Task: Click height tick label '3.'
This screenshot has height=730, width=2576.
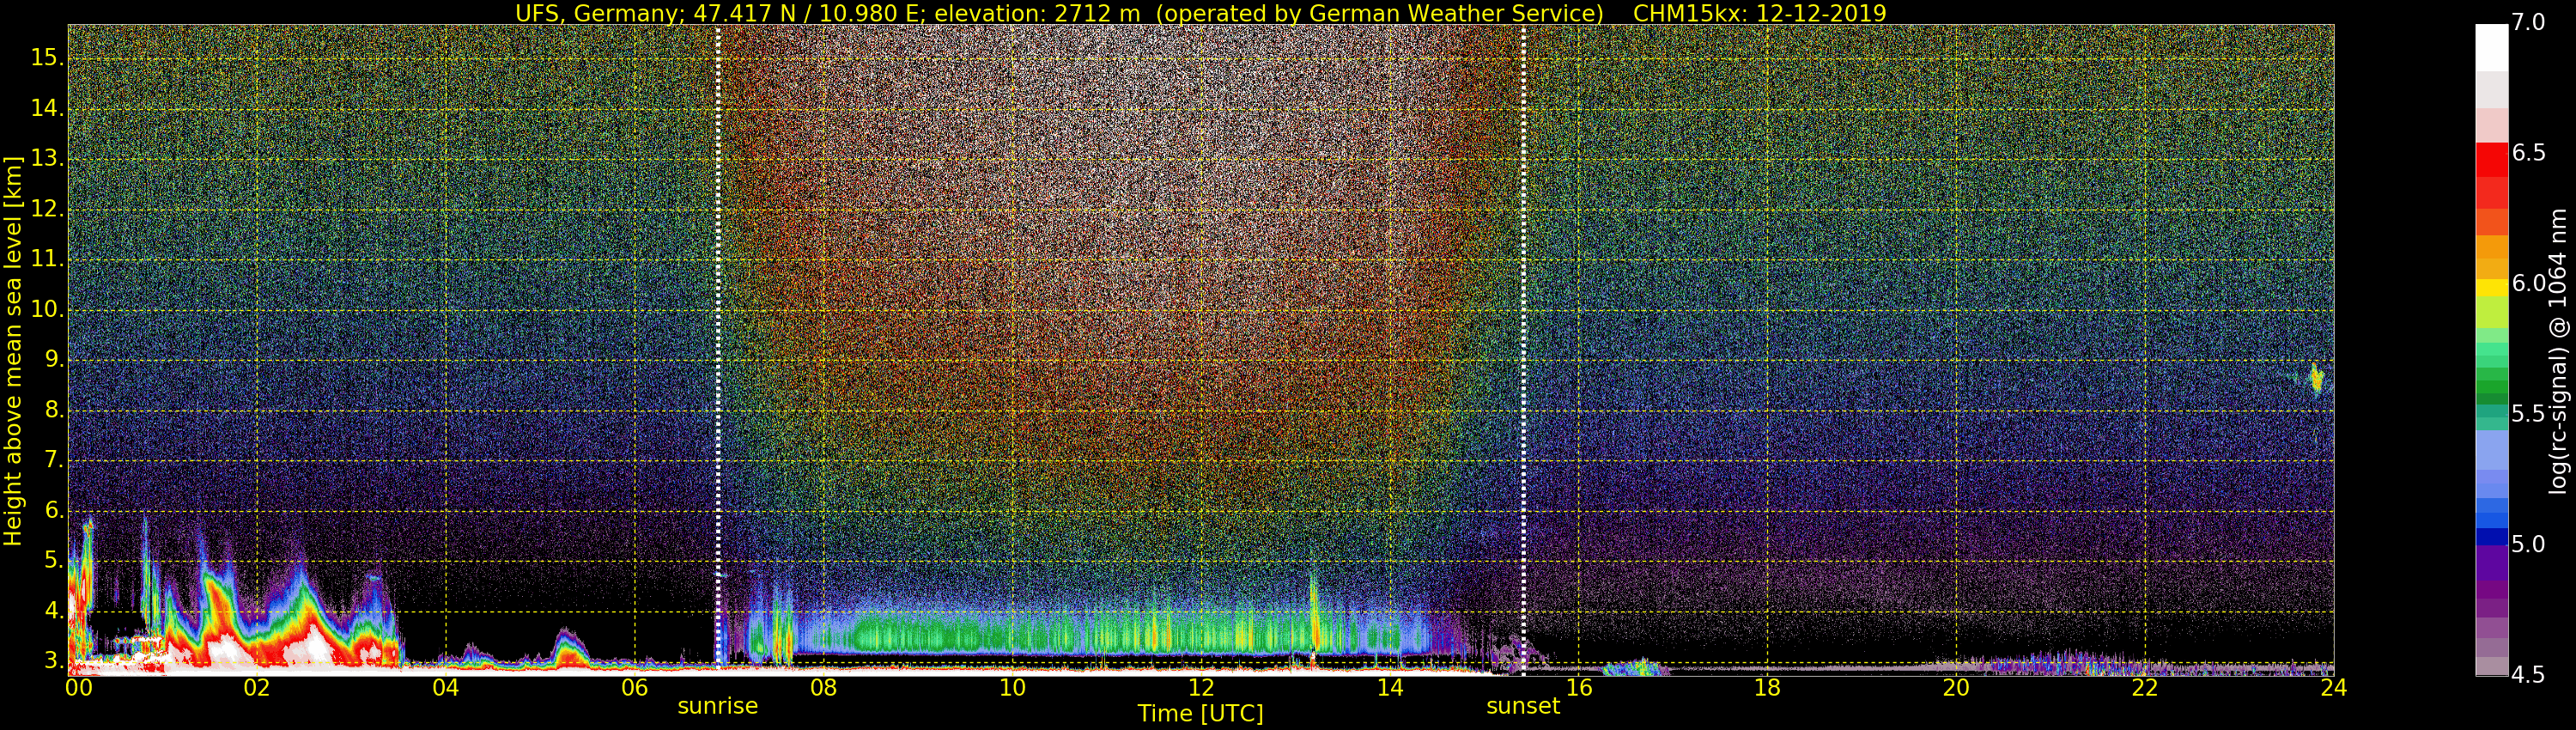Action: click(x=54, y=661)
